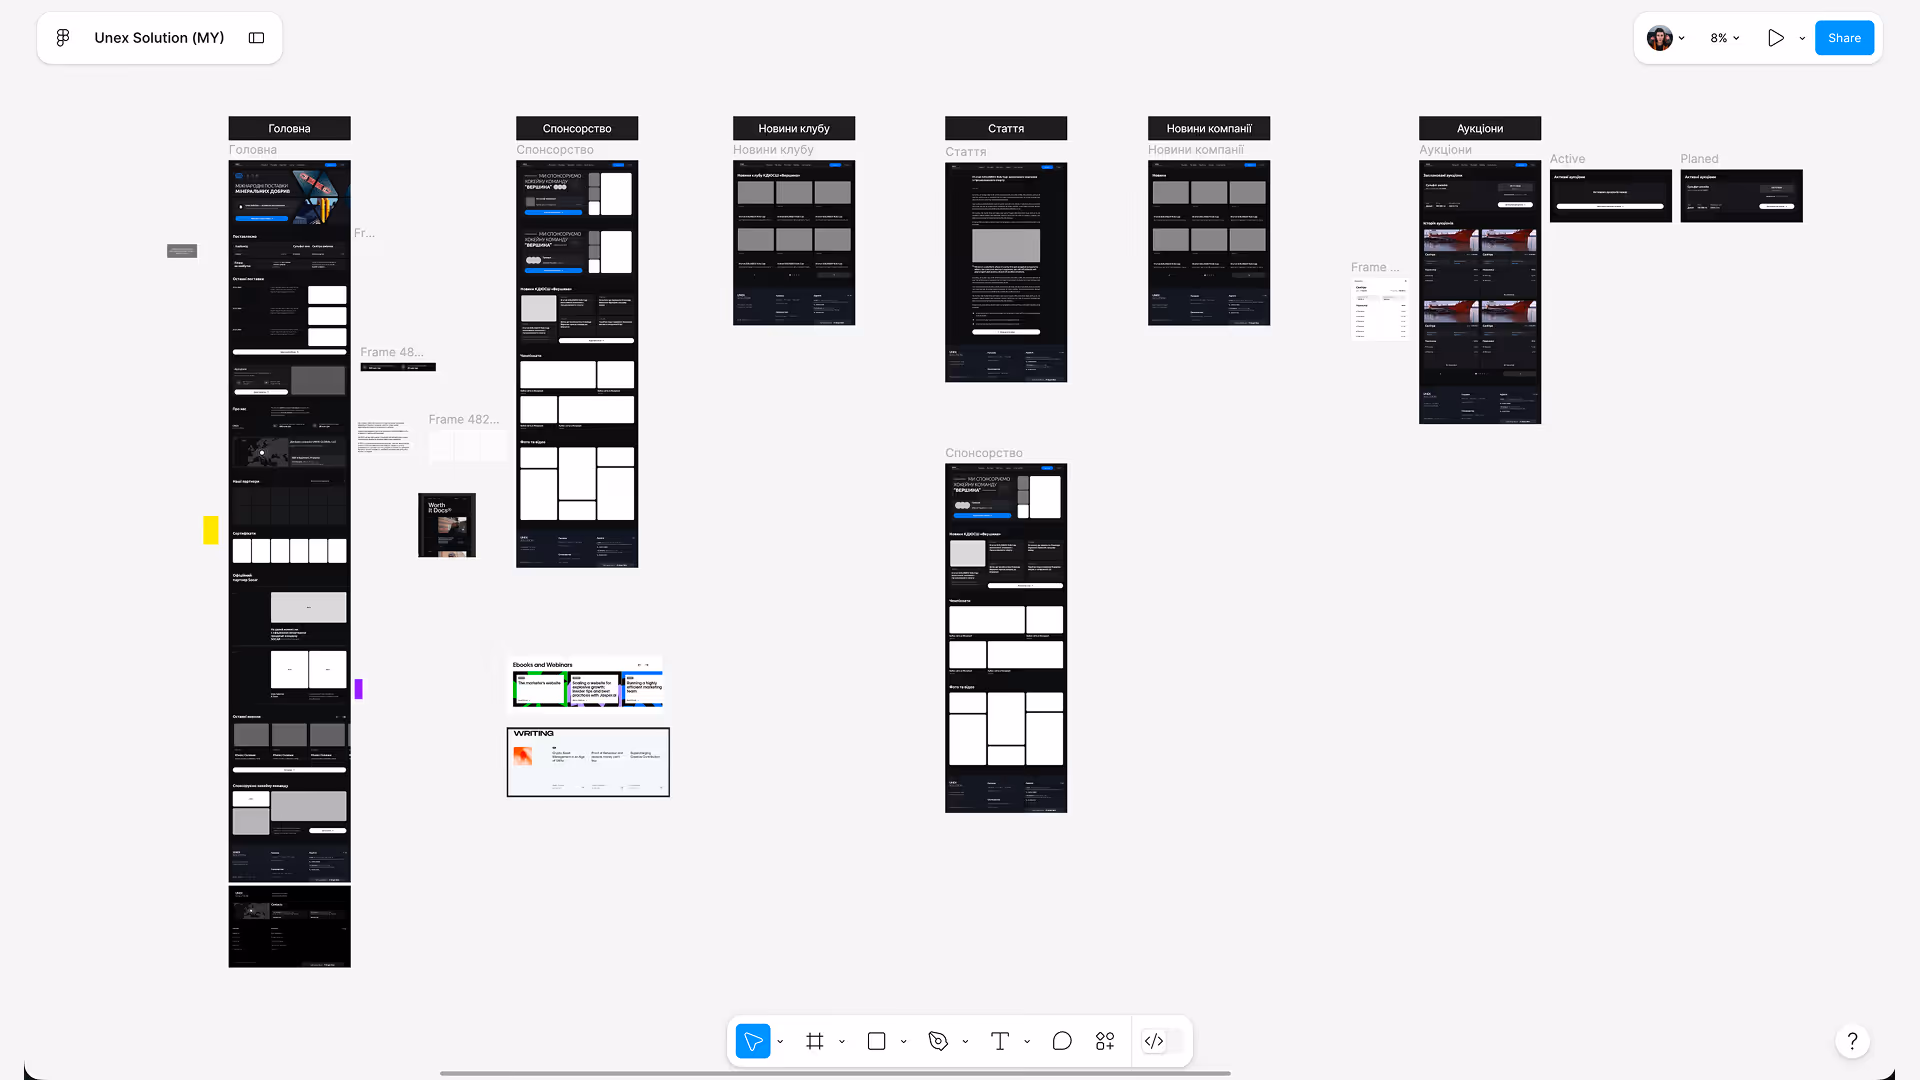Select the Active auction frame thumbnail

(x=1611, y=196)
